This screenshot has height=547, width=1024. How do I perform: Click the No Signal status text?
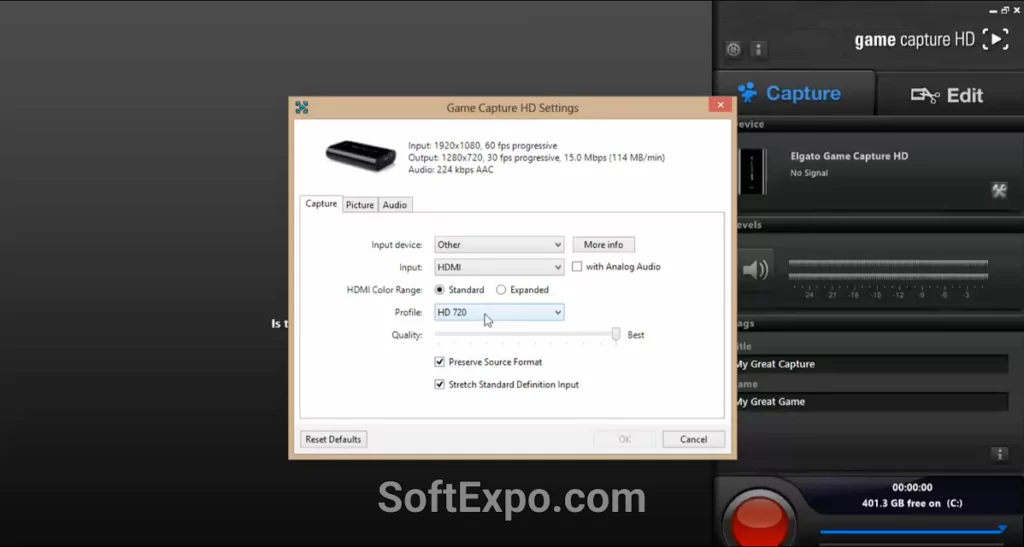(809, 173)
